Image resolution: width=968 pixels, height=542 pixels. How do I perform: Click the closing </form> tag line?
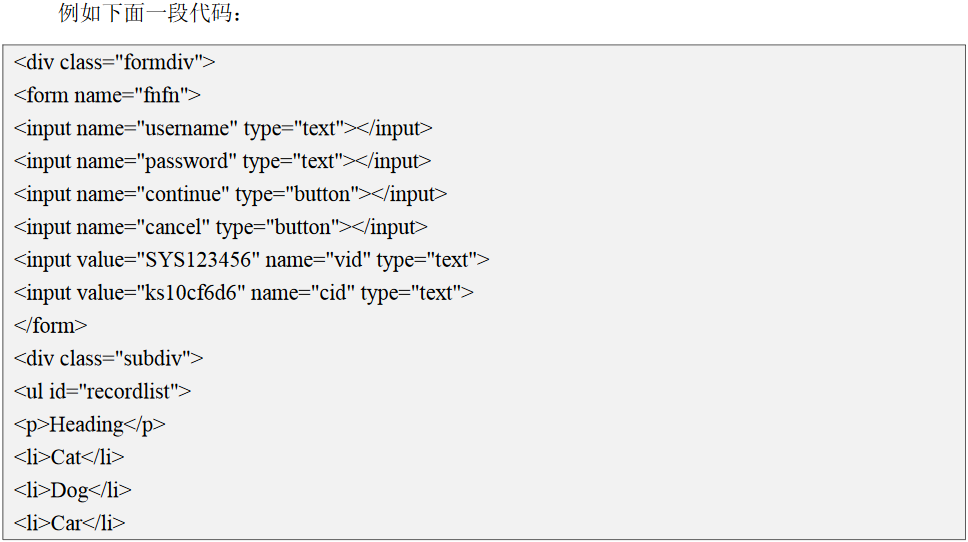click(x=51, y=326)
